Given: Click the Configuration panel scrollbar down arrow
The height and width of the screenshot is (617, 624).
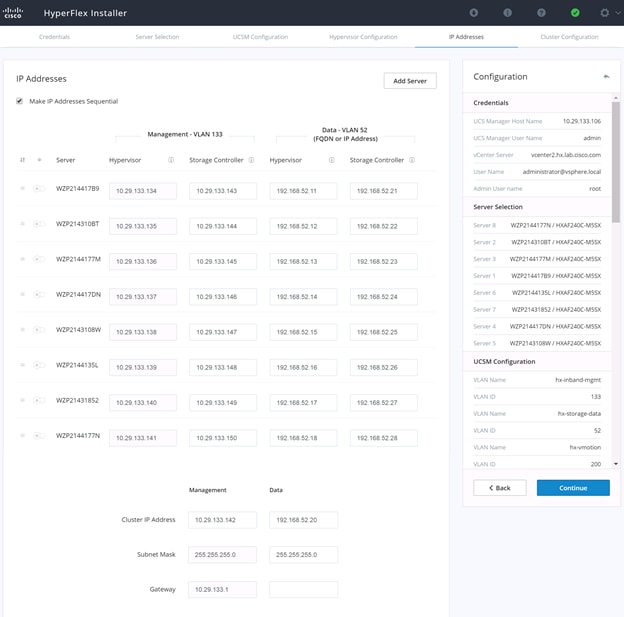Looking at the screenshot, I should [616, 464].
